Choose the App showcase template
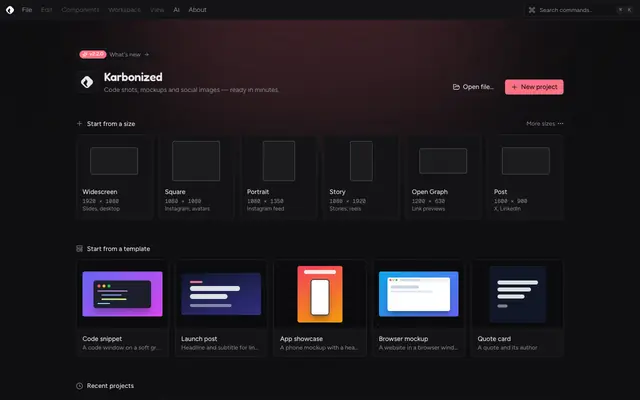The width and height of the screenshot is (640, 400). coord(320,308)
